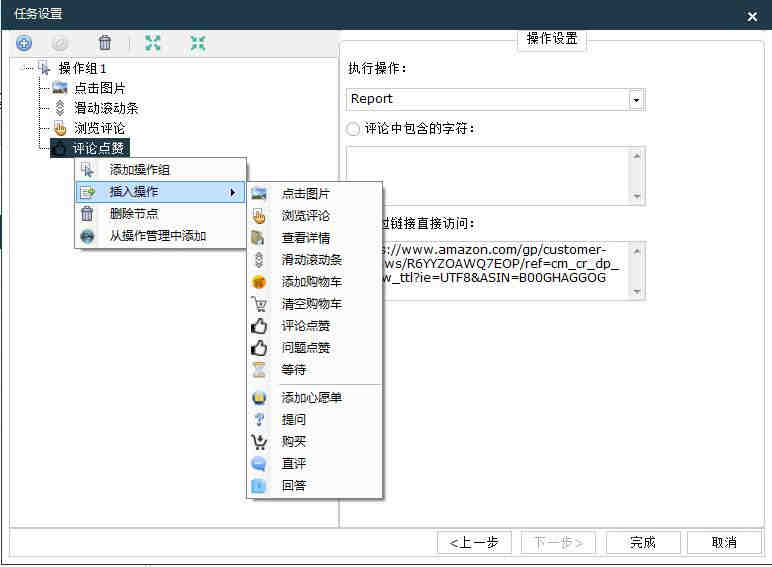Select 滑动滚动条 node in the tree

click(106, 108)
